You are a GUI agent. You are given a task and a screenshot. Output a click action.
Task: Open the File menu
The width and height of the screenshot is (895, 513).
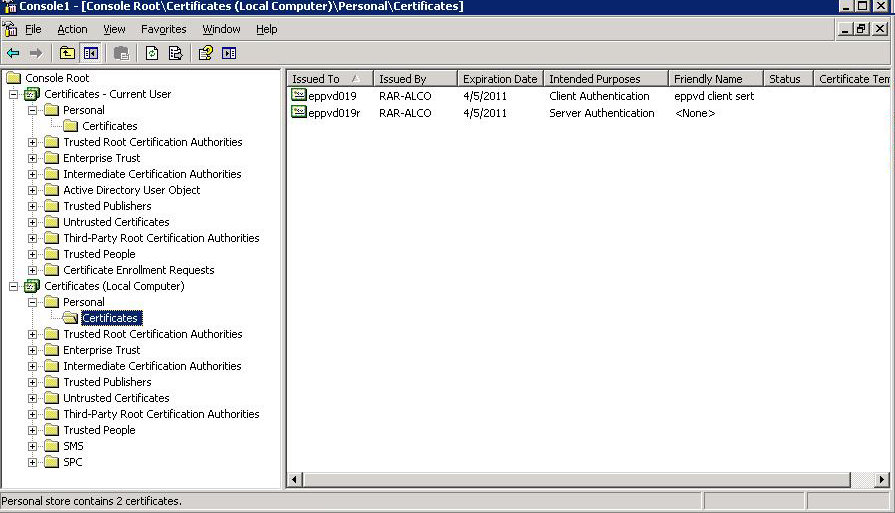33,29
